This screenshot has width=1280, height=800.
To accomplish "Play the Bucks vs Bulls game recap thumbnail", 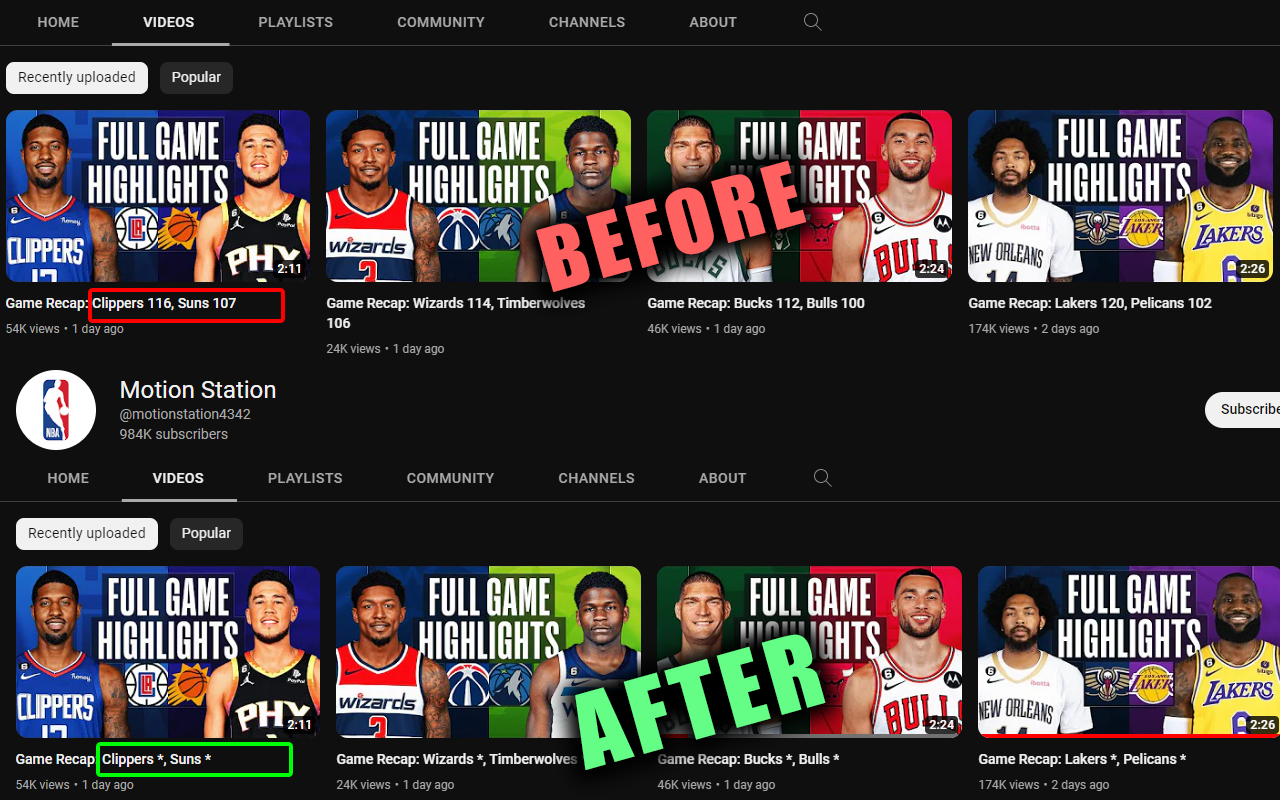I will pos(799,196).
